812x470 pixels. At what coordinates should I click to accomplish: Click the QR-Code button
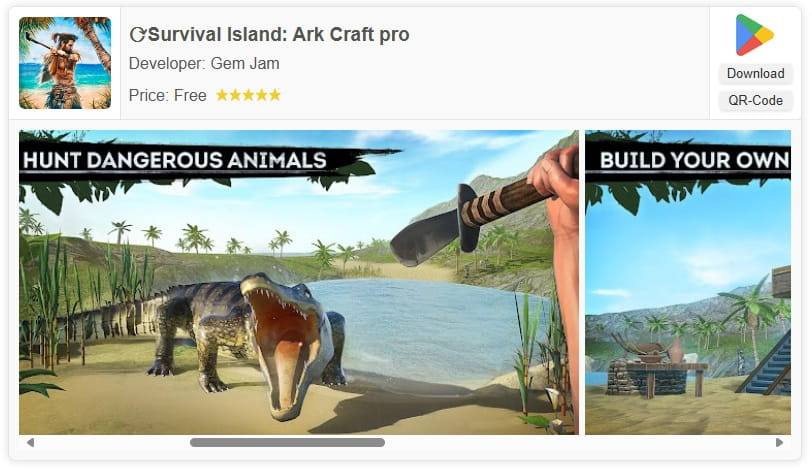[756, 100]
